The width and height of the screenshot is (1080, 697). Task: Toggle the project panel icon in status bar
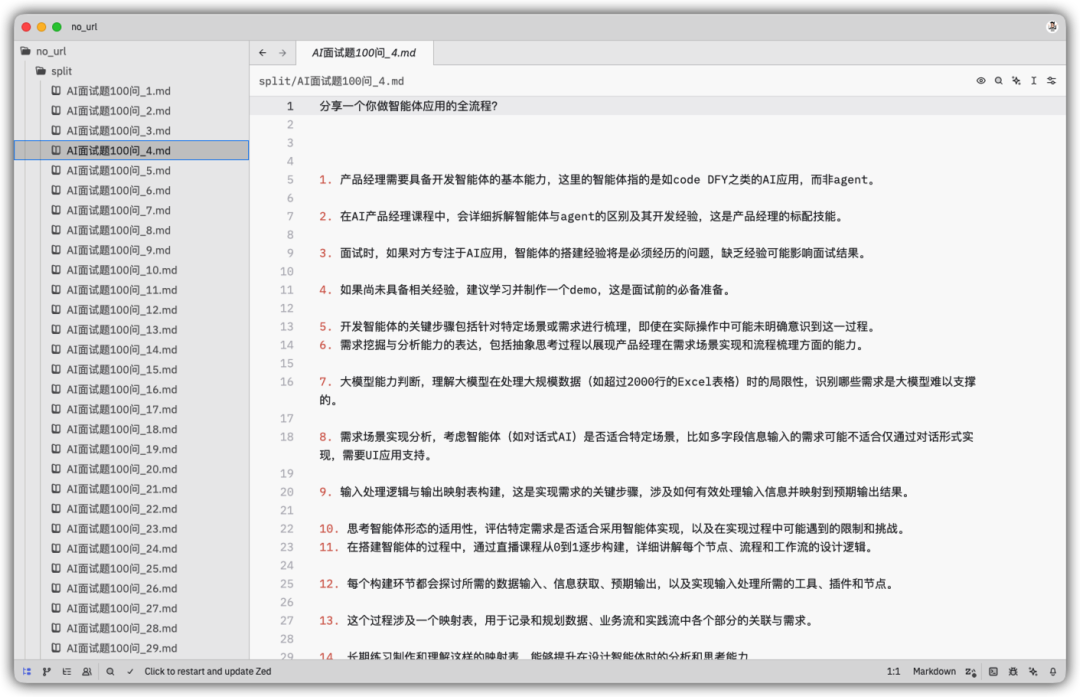click(x=27, y=672)
